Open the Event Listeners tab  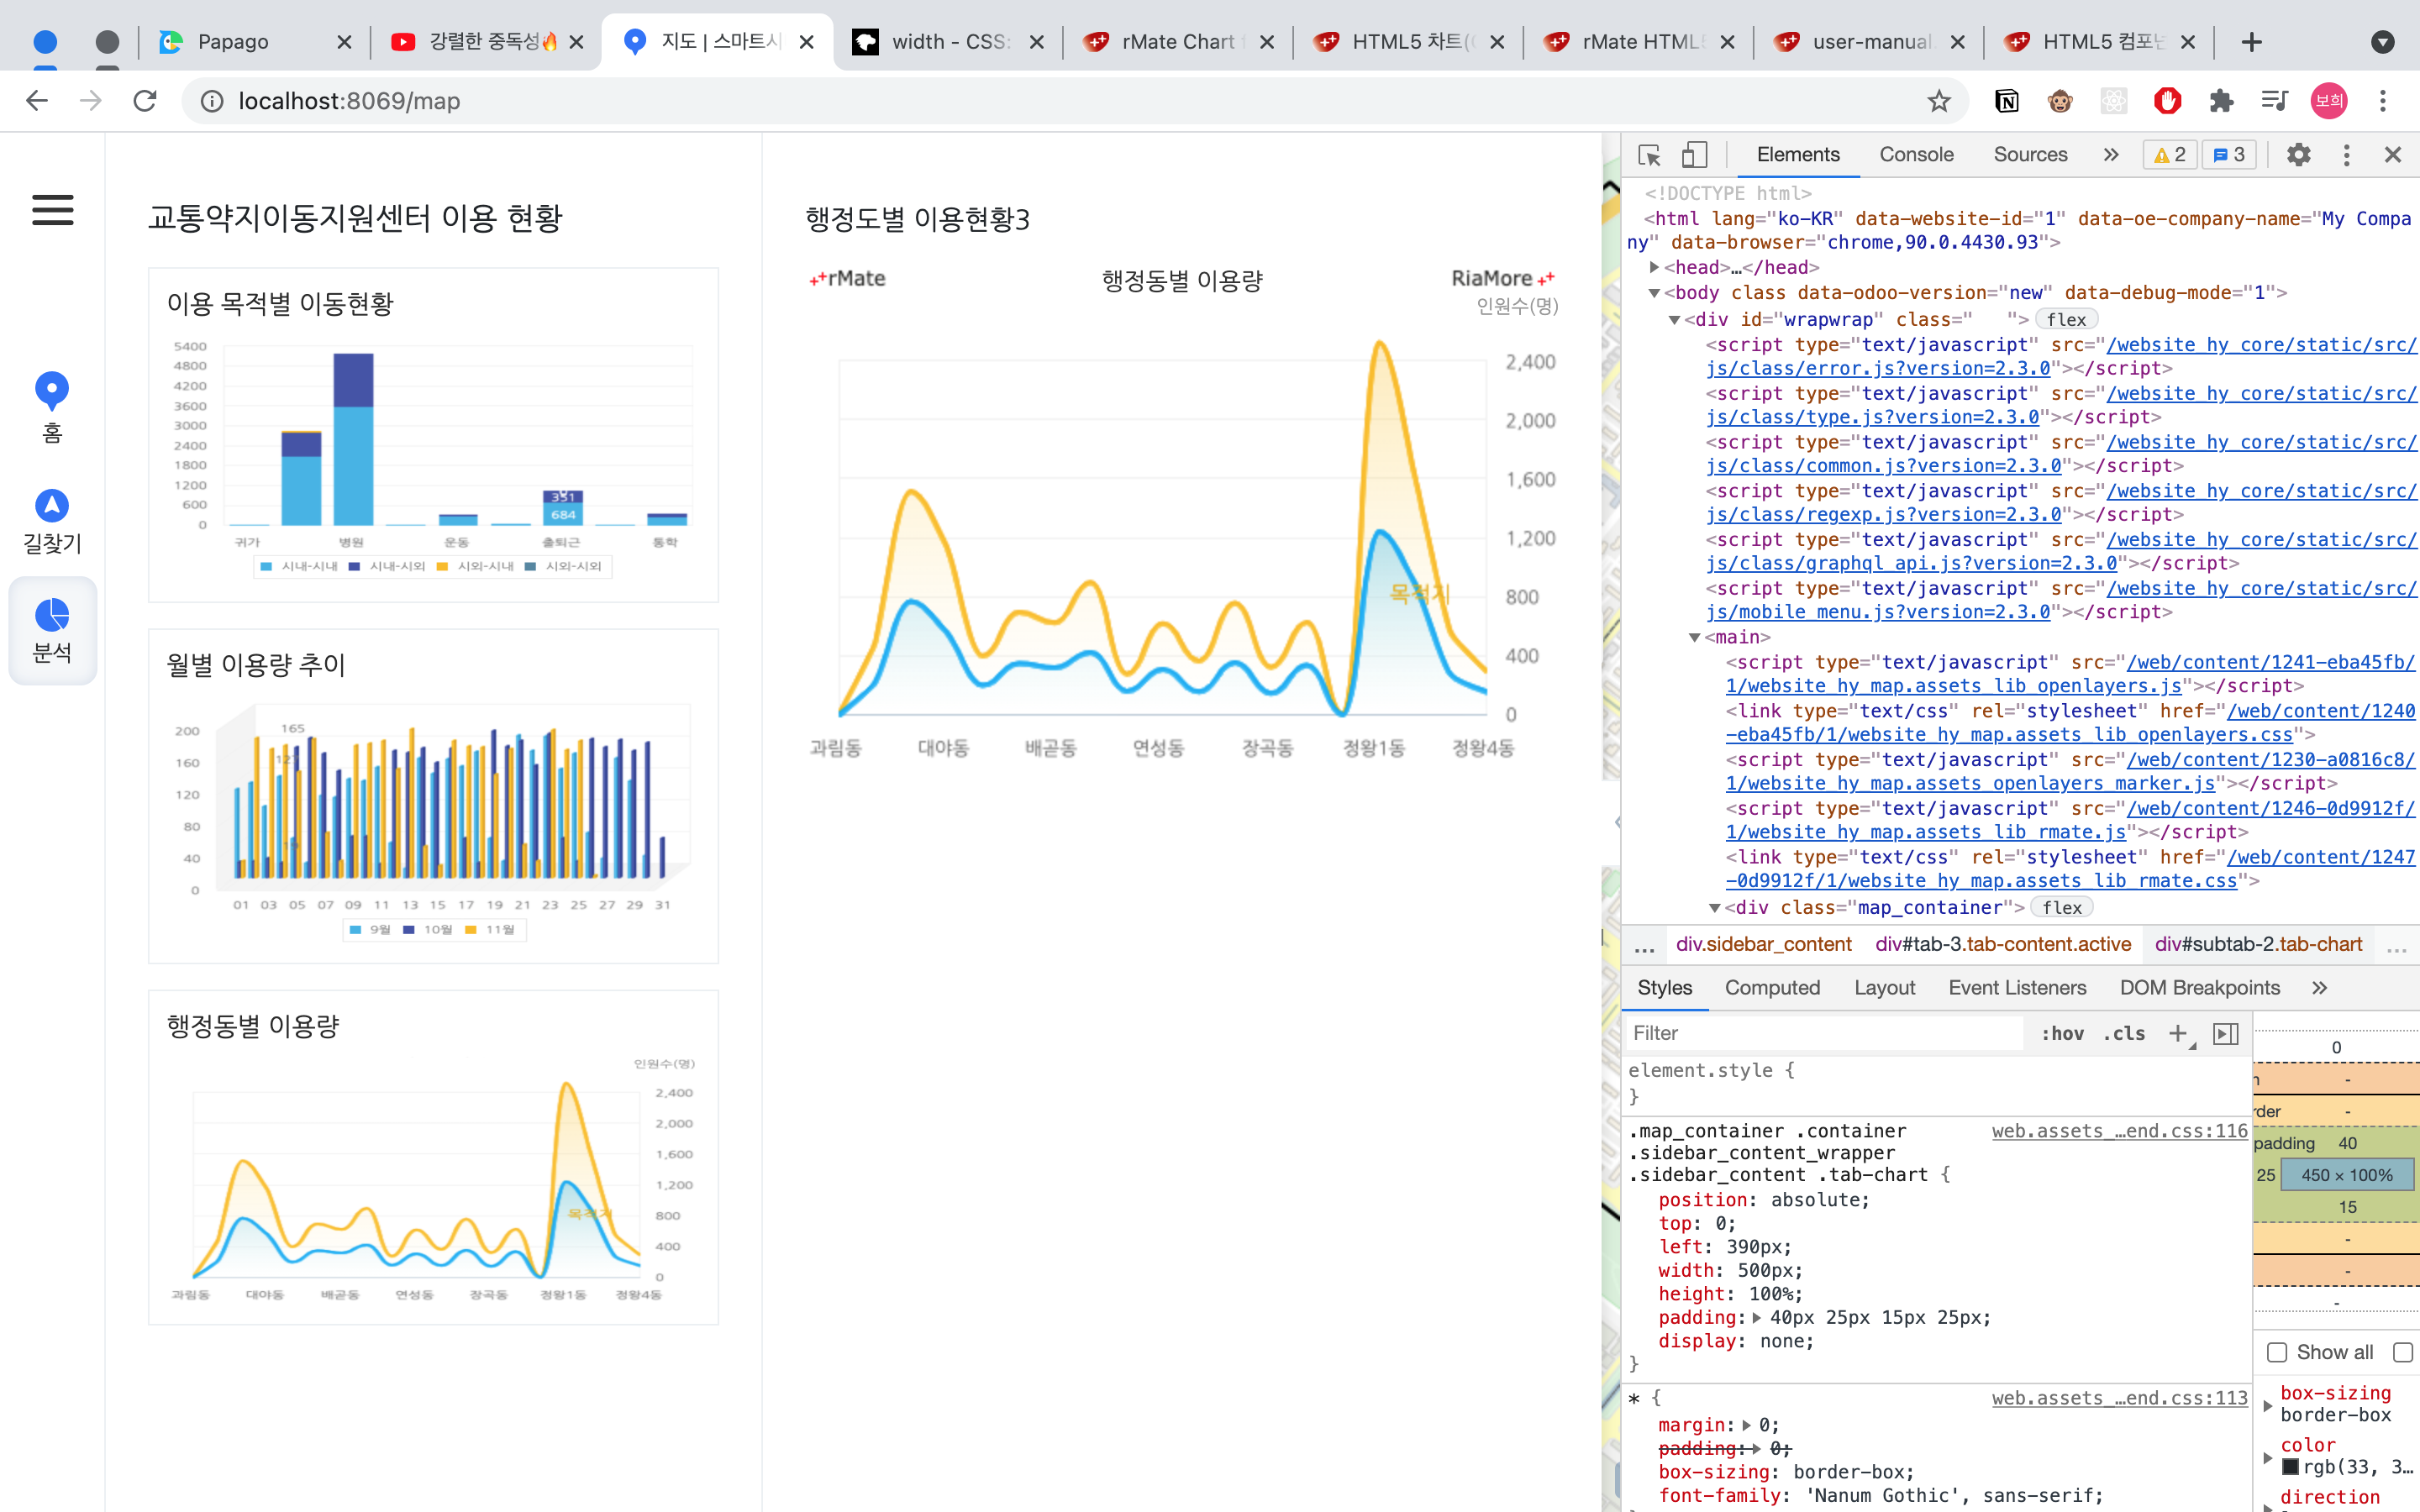coord(2017,988)
